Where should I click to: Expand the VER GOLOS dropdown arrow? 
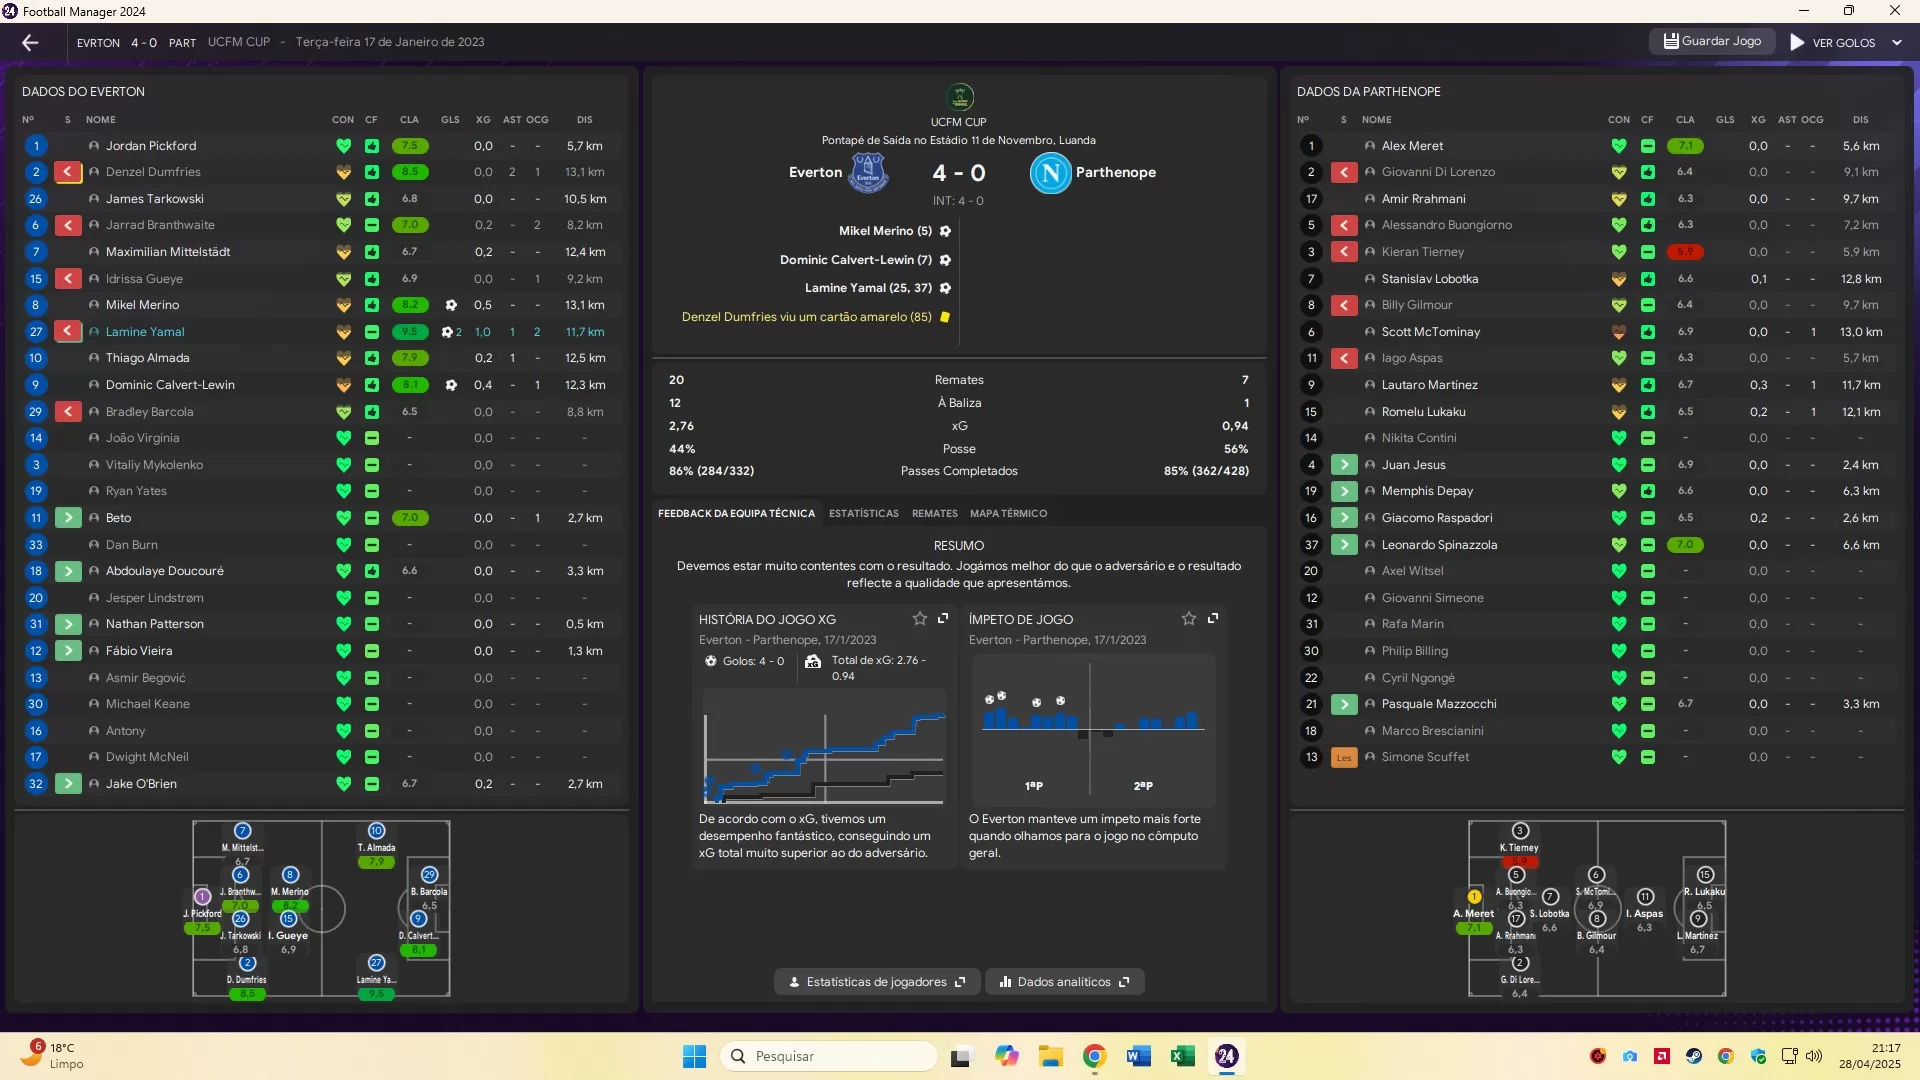coord(1897,42)
